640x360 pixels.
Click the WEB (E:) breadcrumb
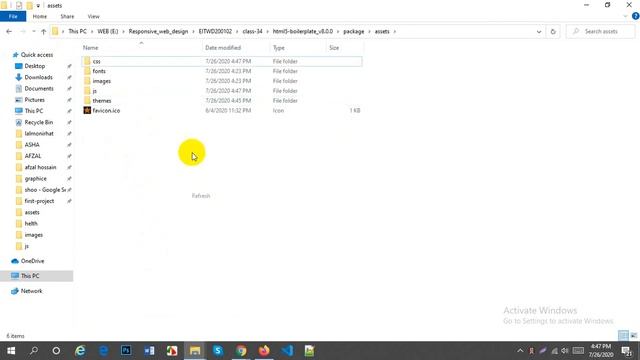(108, 31)
